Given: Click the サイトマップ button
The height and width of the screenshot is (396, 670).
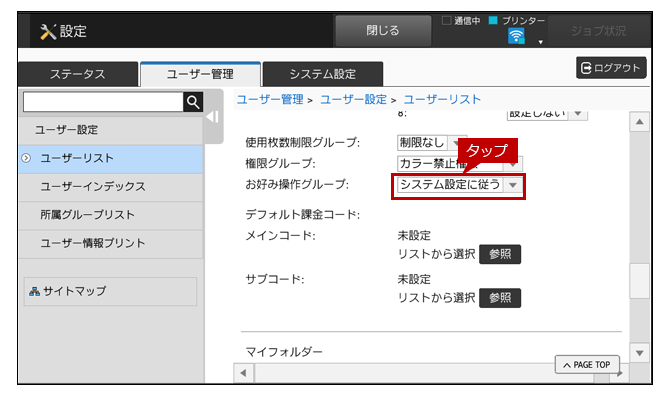Looking at the screenshot, I should (x=110, y=291).
